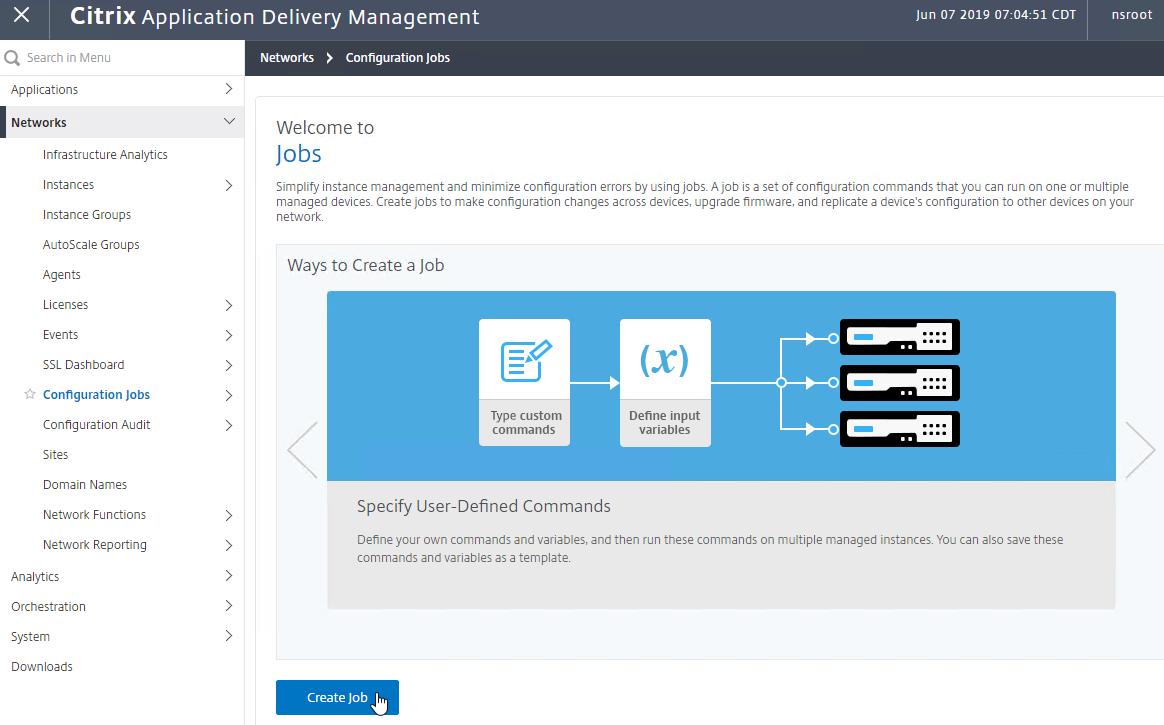This screenshot has width=1164, height=725.
Task: Collapse the Networks section chevron
Action: [229, 122]
